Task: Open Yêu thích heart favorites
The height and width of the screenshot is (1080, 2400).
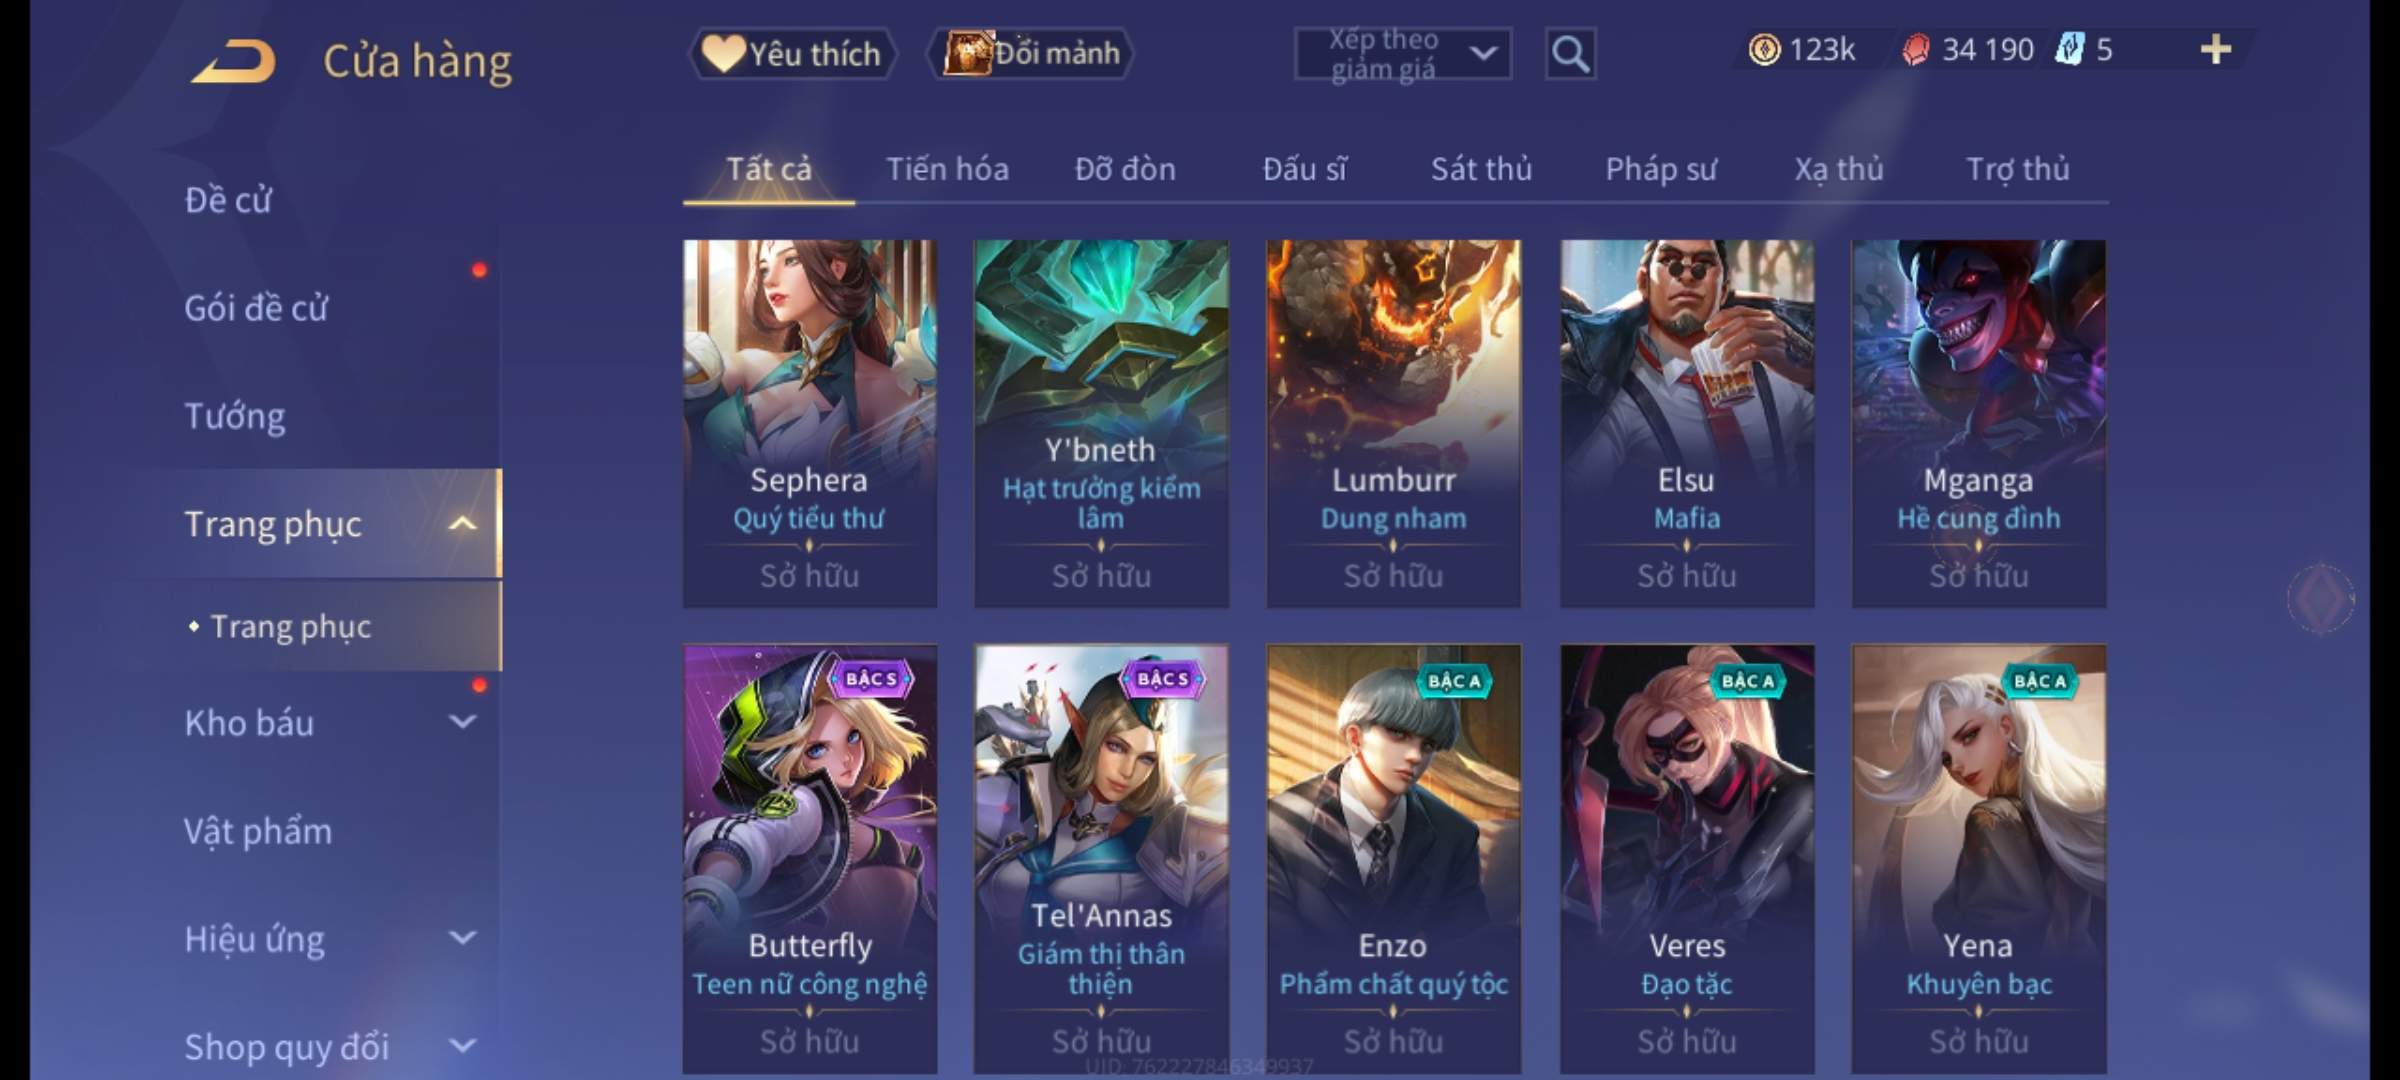Action: [x=792, y=53]
